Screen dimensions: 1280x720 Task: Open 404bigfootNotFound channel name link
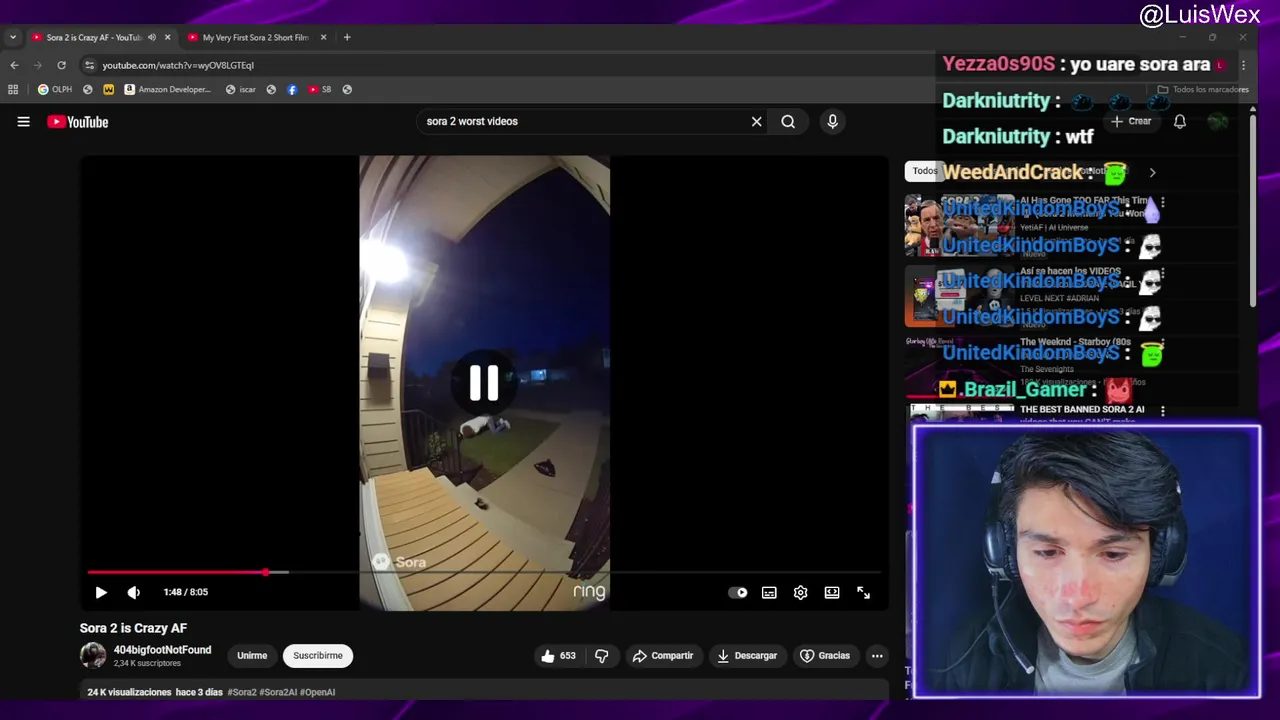(162, 650)
